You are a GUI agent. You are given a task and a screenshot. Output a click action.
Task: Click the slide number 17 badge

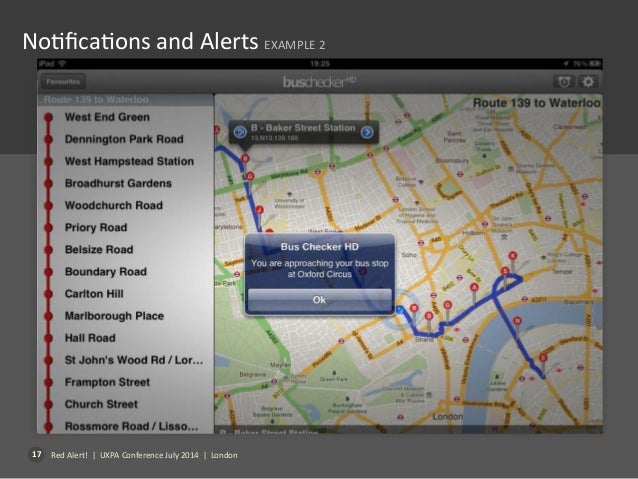[x=37, y=455]
